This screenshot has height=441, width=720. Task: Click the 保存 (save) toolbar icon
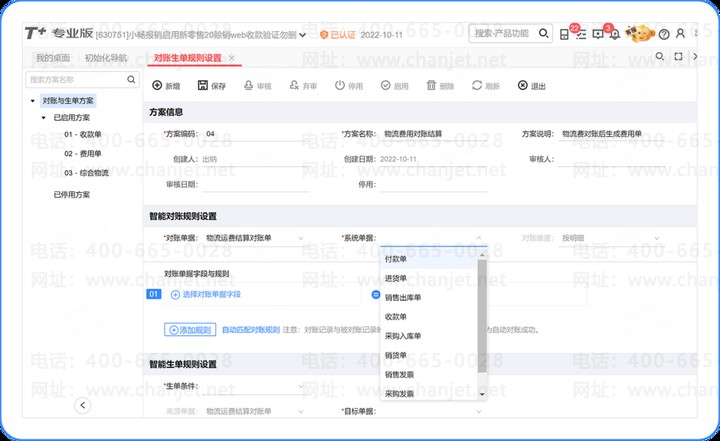202,85
